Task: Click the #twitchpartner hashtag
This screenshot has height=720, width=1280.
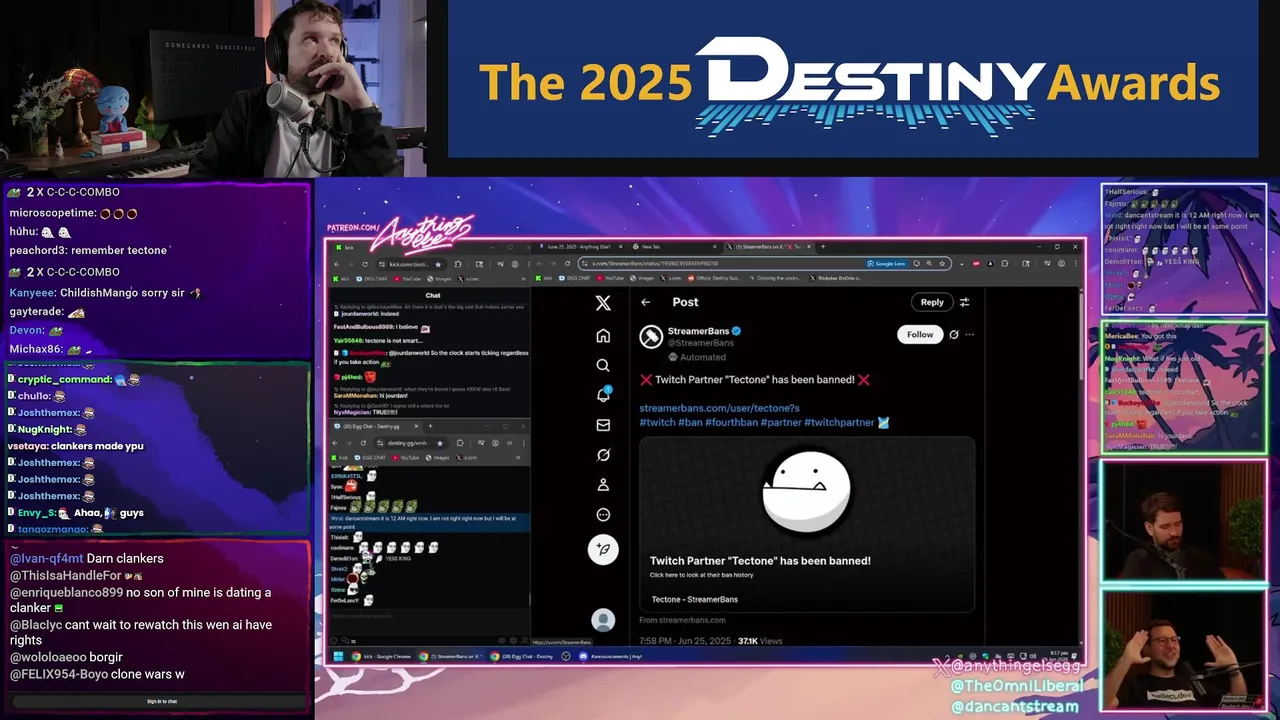Action: (839, 423)
